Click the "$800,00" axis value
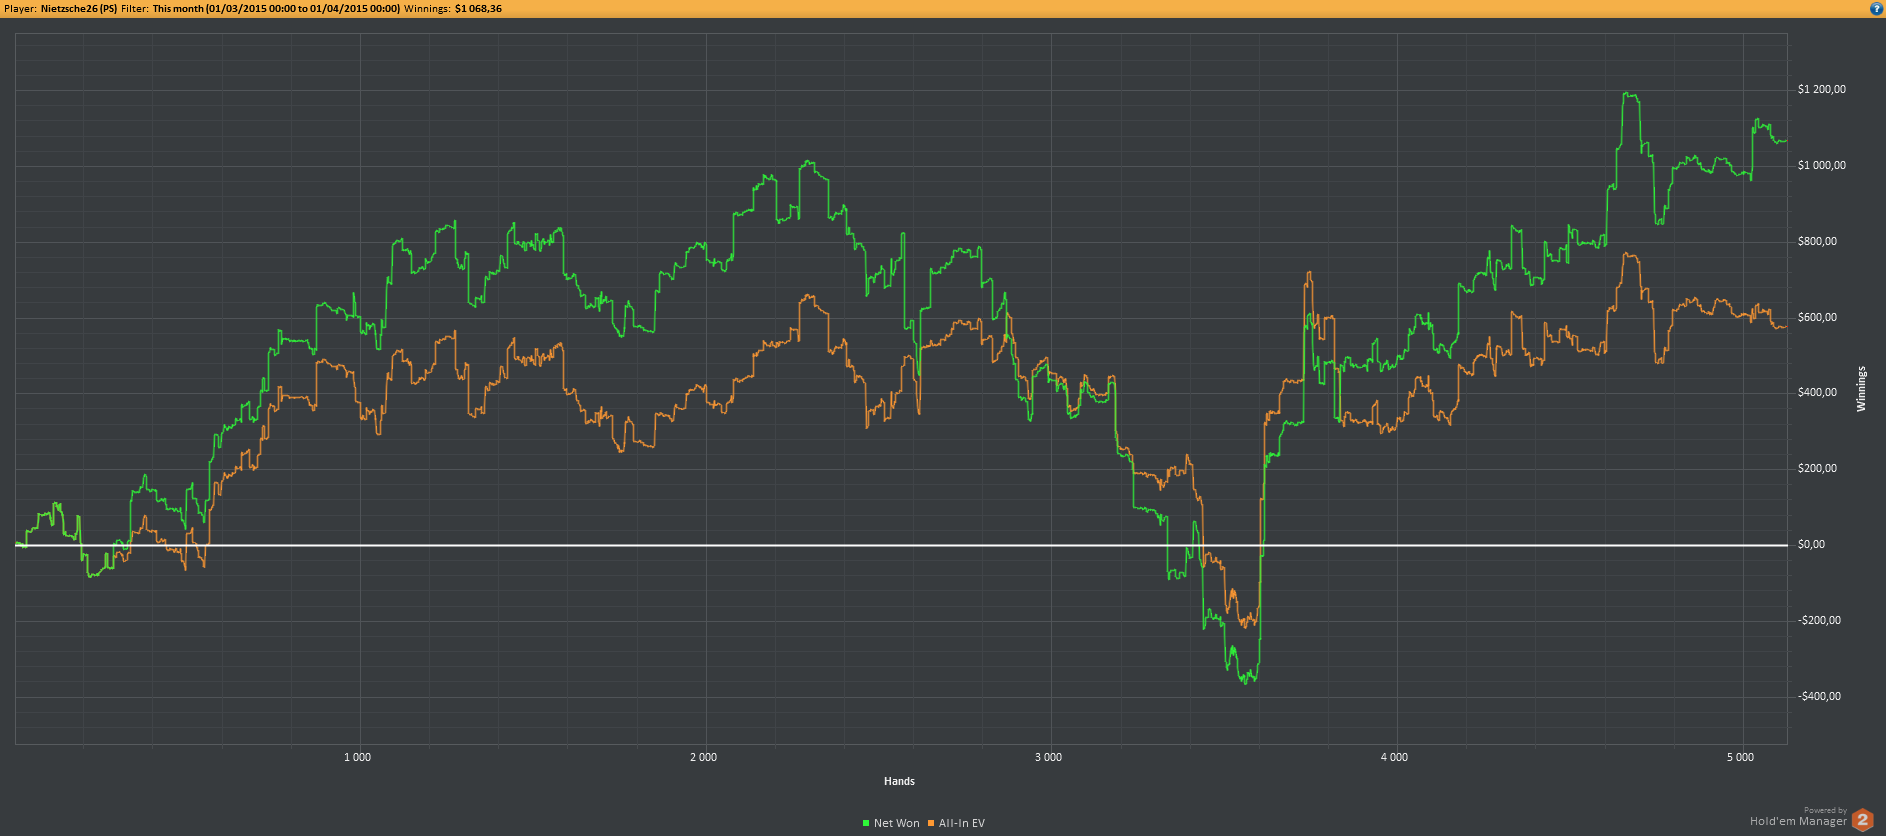 (x=1817, y=242)
